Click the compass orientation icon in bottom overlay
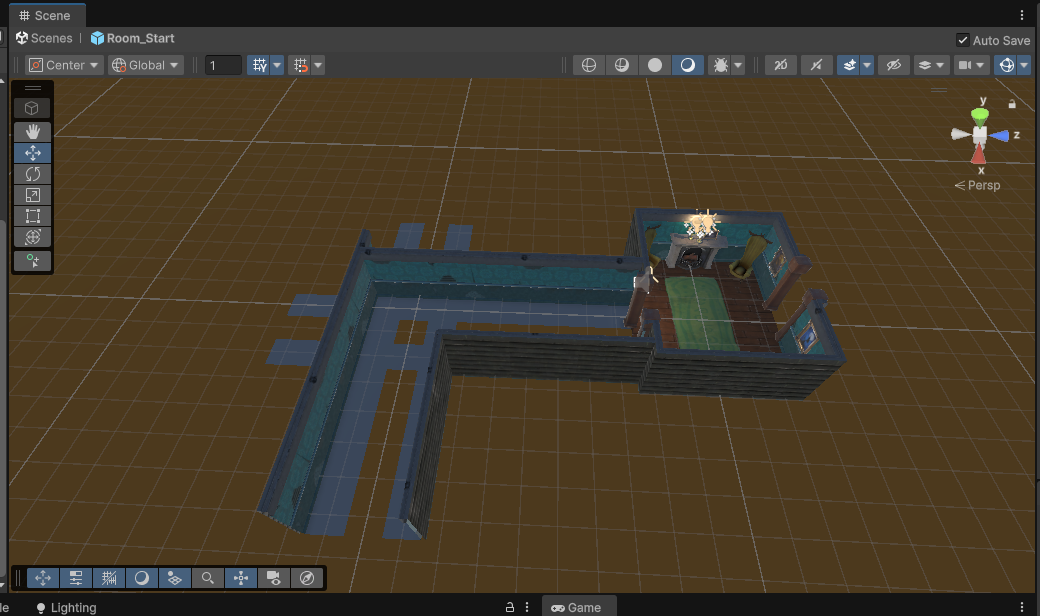The image size is (1040, 616). click(x=307, y=578)
